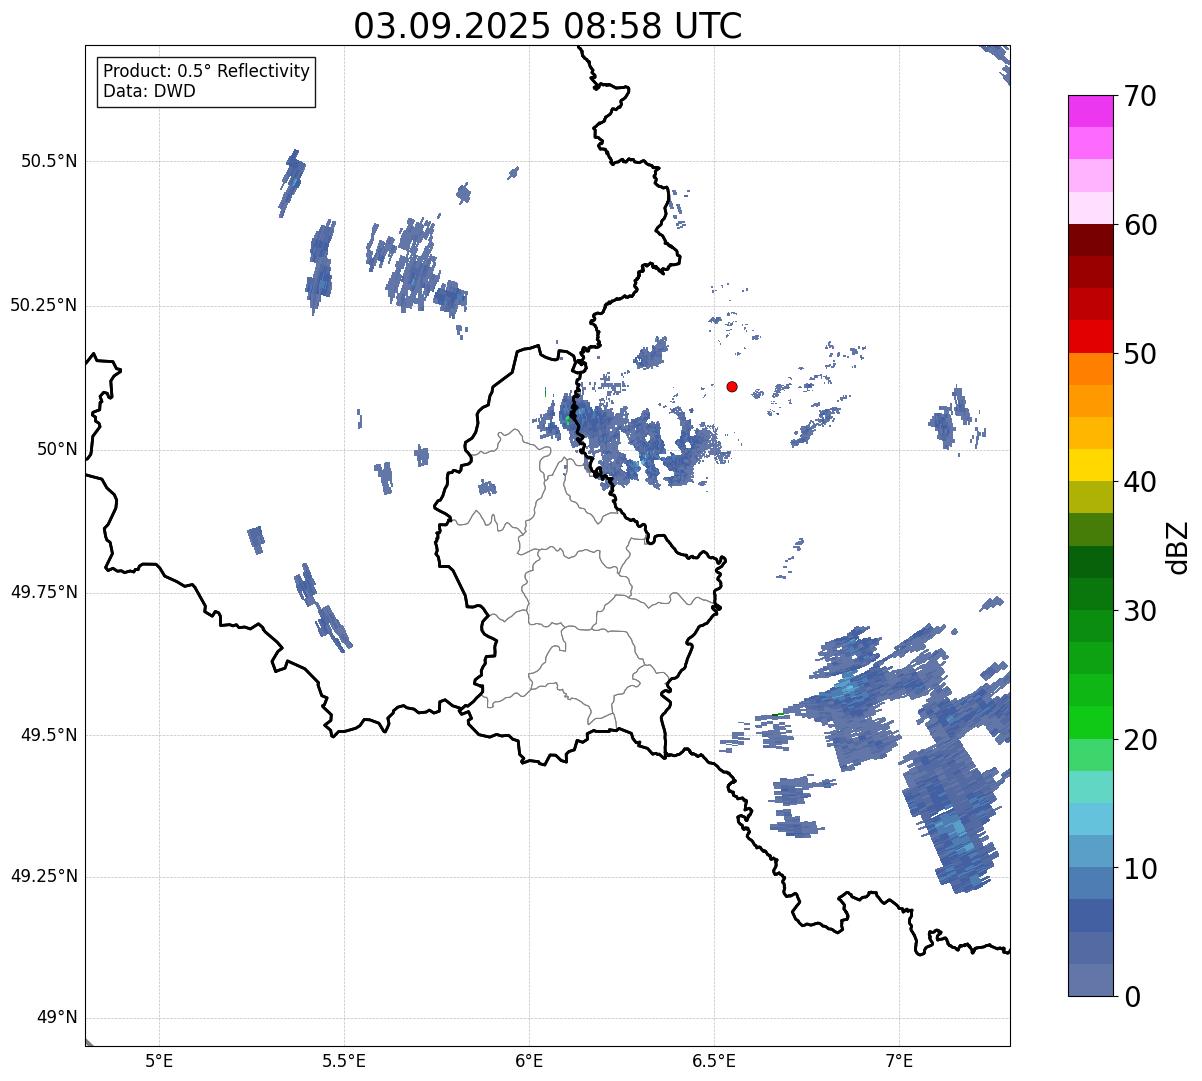Screen dimensions: 1202x1081
Task: Click the dark maroon colorbar swatch below 60
Action: click(x=1091, y=240)
